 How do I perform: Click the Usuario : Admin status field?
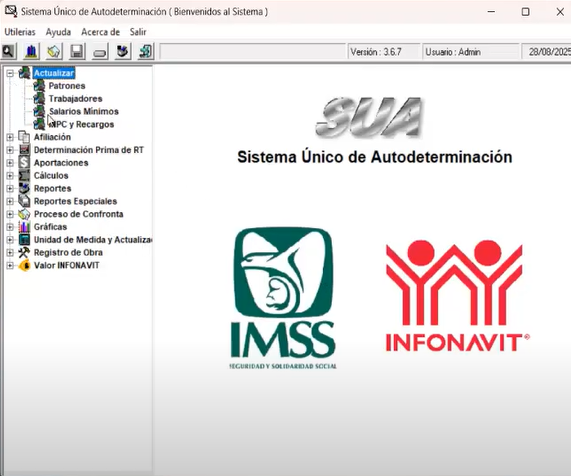click(x=470, y=52)
